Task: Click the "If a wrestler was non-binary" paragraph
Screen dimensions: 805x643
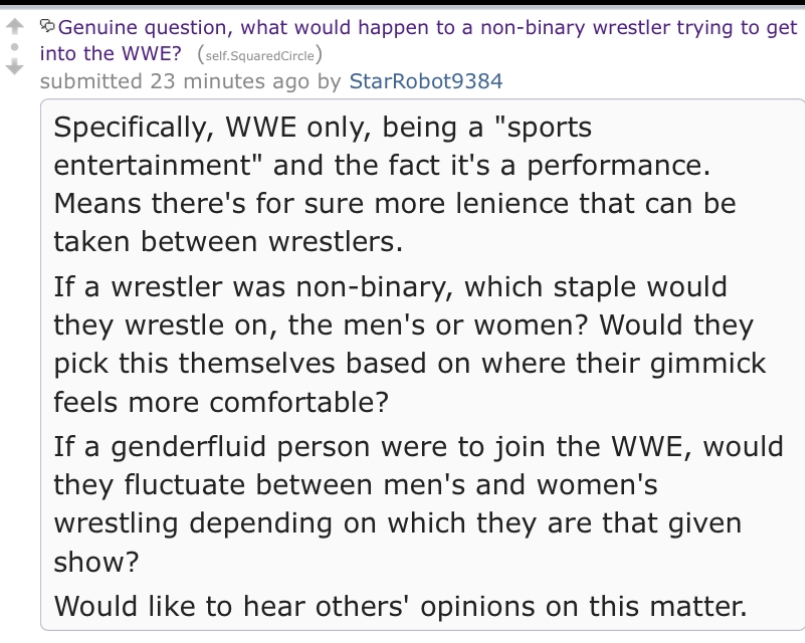Action: click(x=410, y=344)
